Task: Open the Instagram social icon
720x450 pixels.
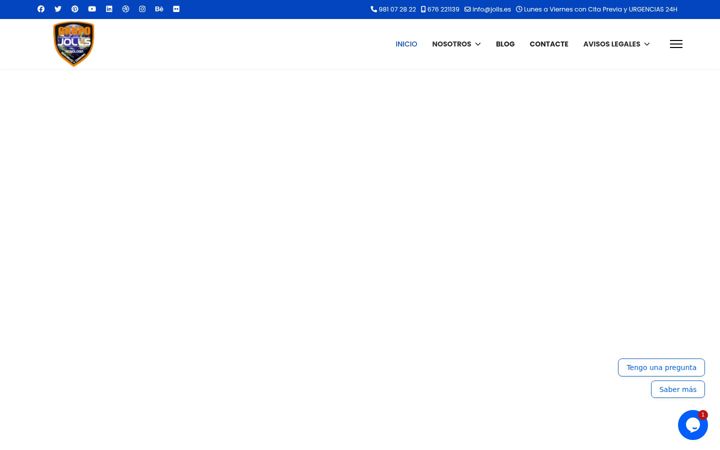Action: coord(142,9)
